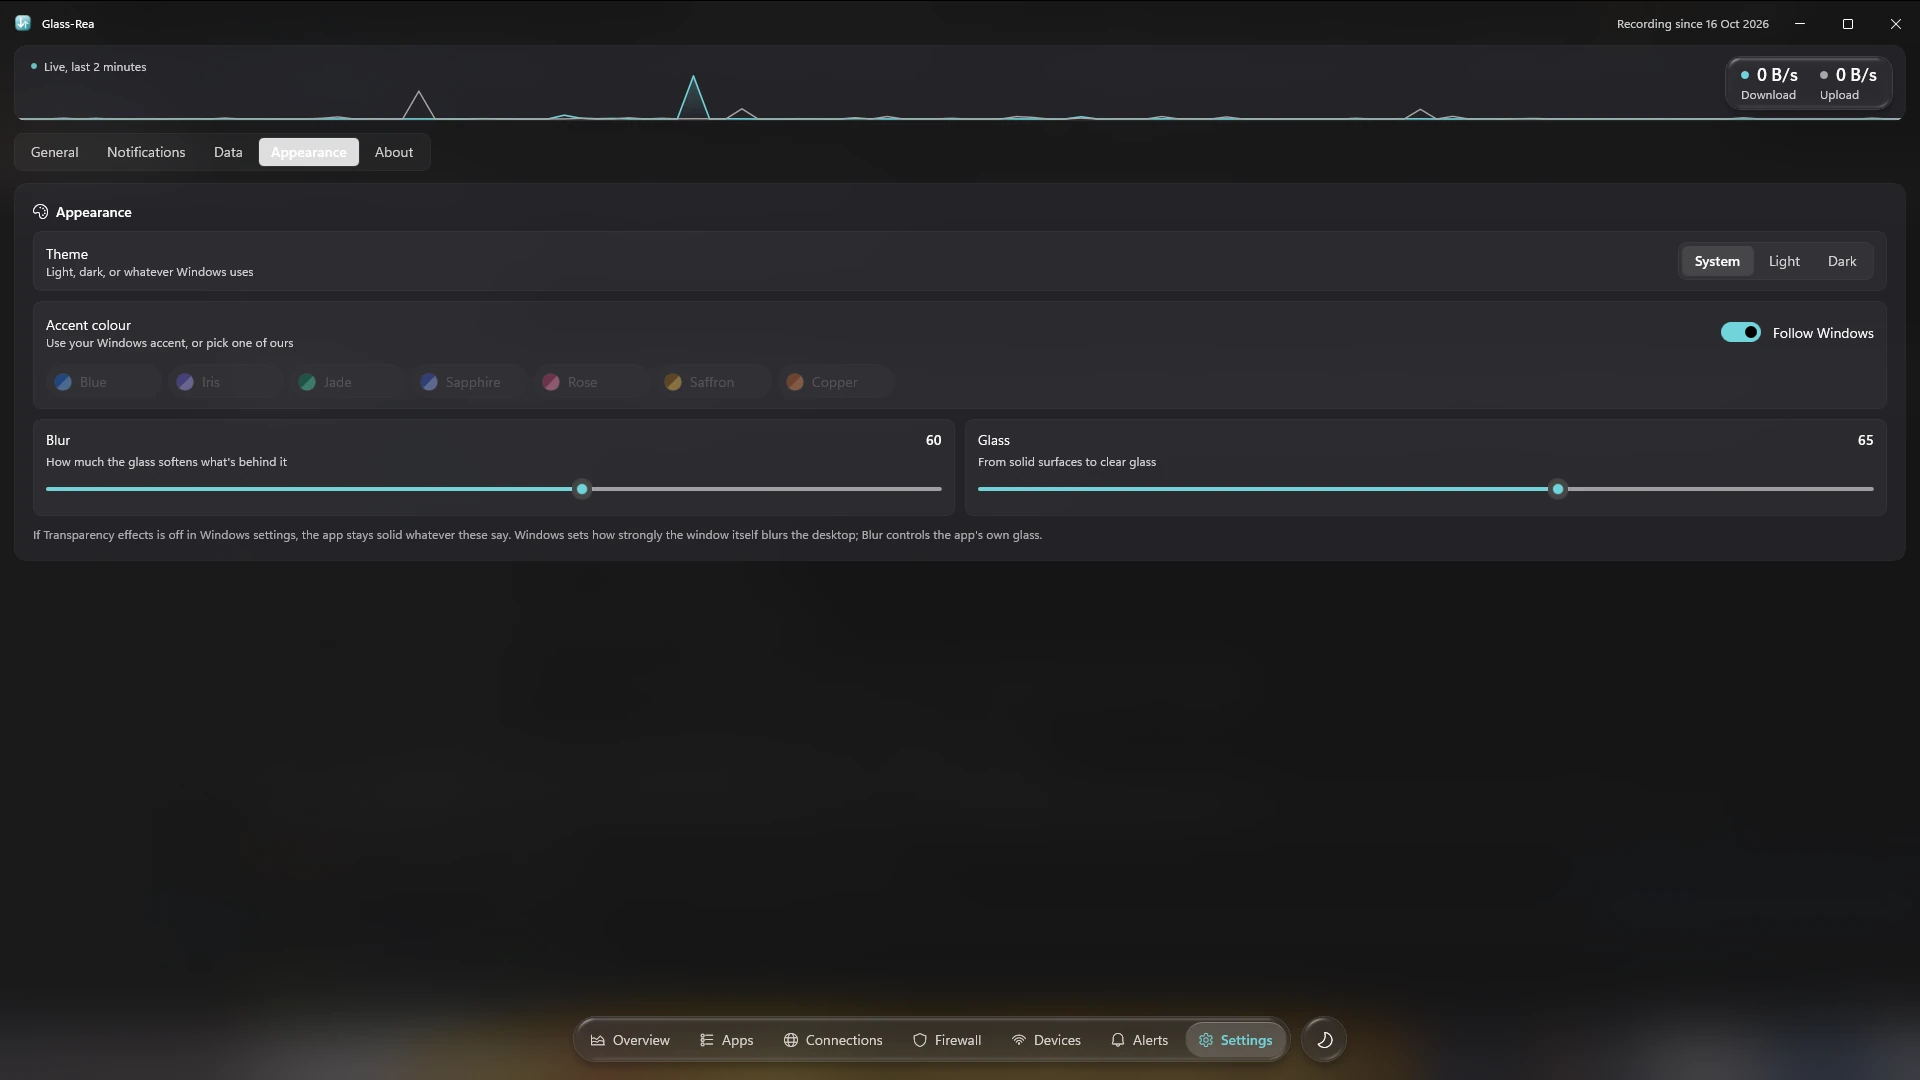Open Connections in the bottom dock

point(833,1040)
